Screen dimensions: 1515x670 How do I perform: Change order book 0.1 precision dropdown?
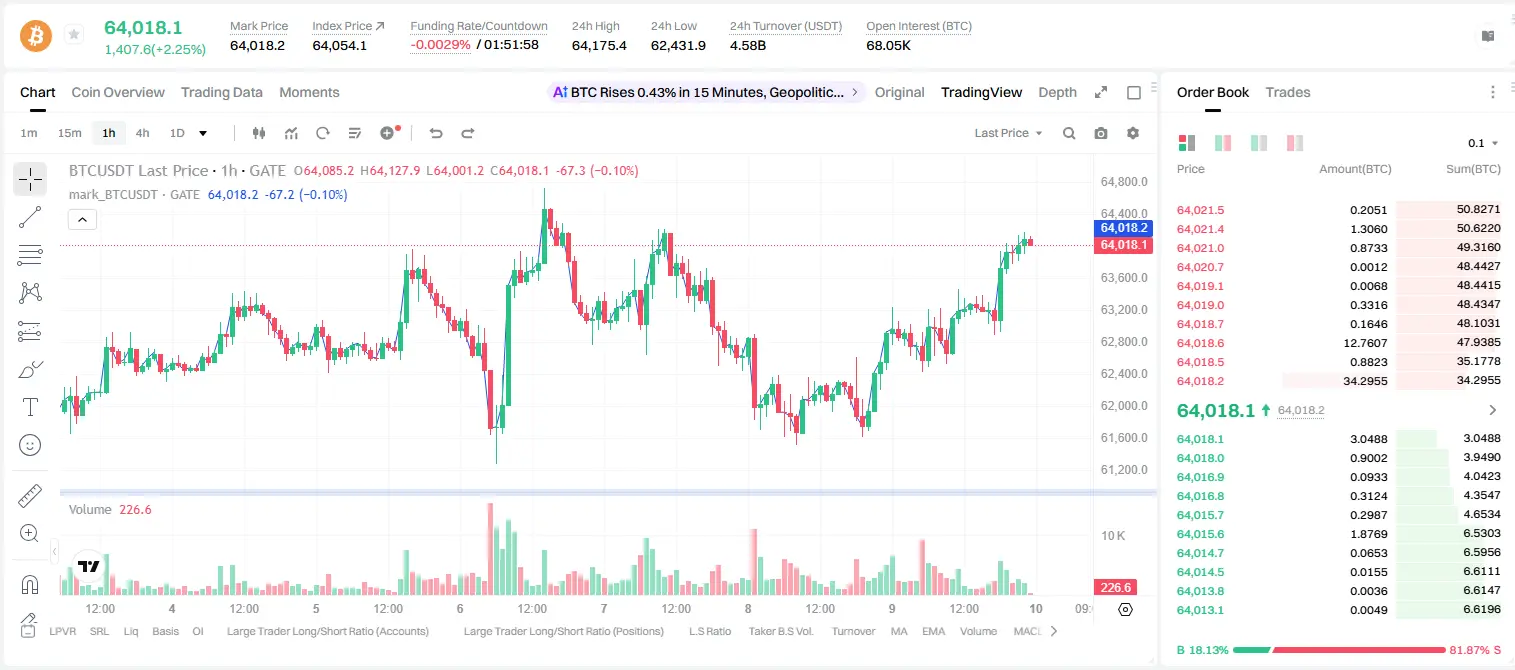coord(1483,143)
